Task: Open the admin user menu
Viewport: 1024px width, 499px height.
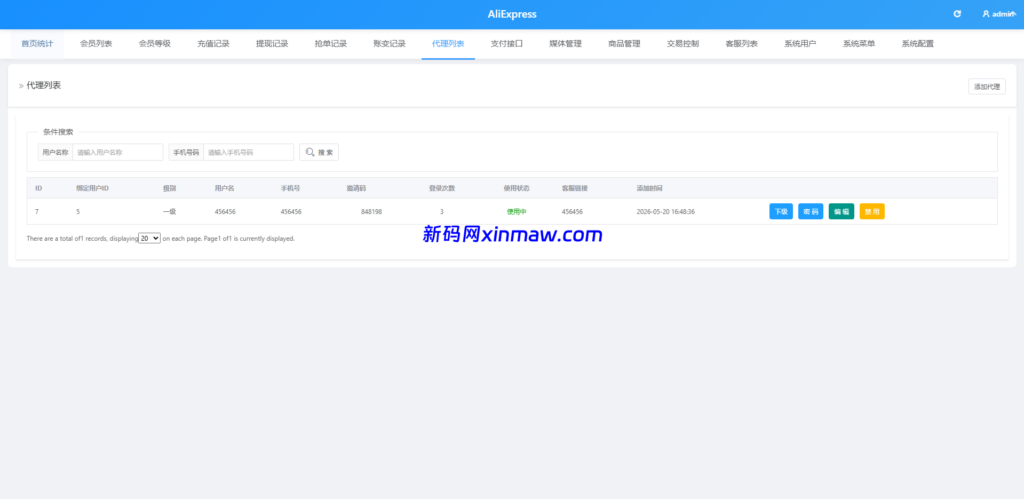Action: 999,14
